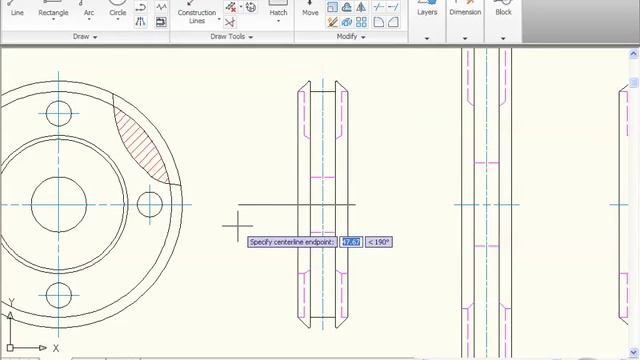Screen dimensions: 640x360
Task: Click the vertical scrollbar up arrow
Action: 634,53
